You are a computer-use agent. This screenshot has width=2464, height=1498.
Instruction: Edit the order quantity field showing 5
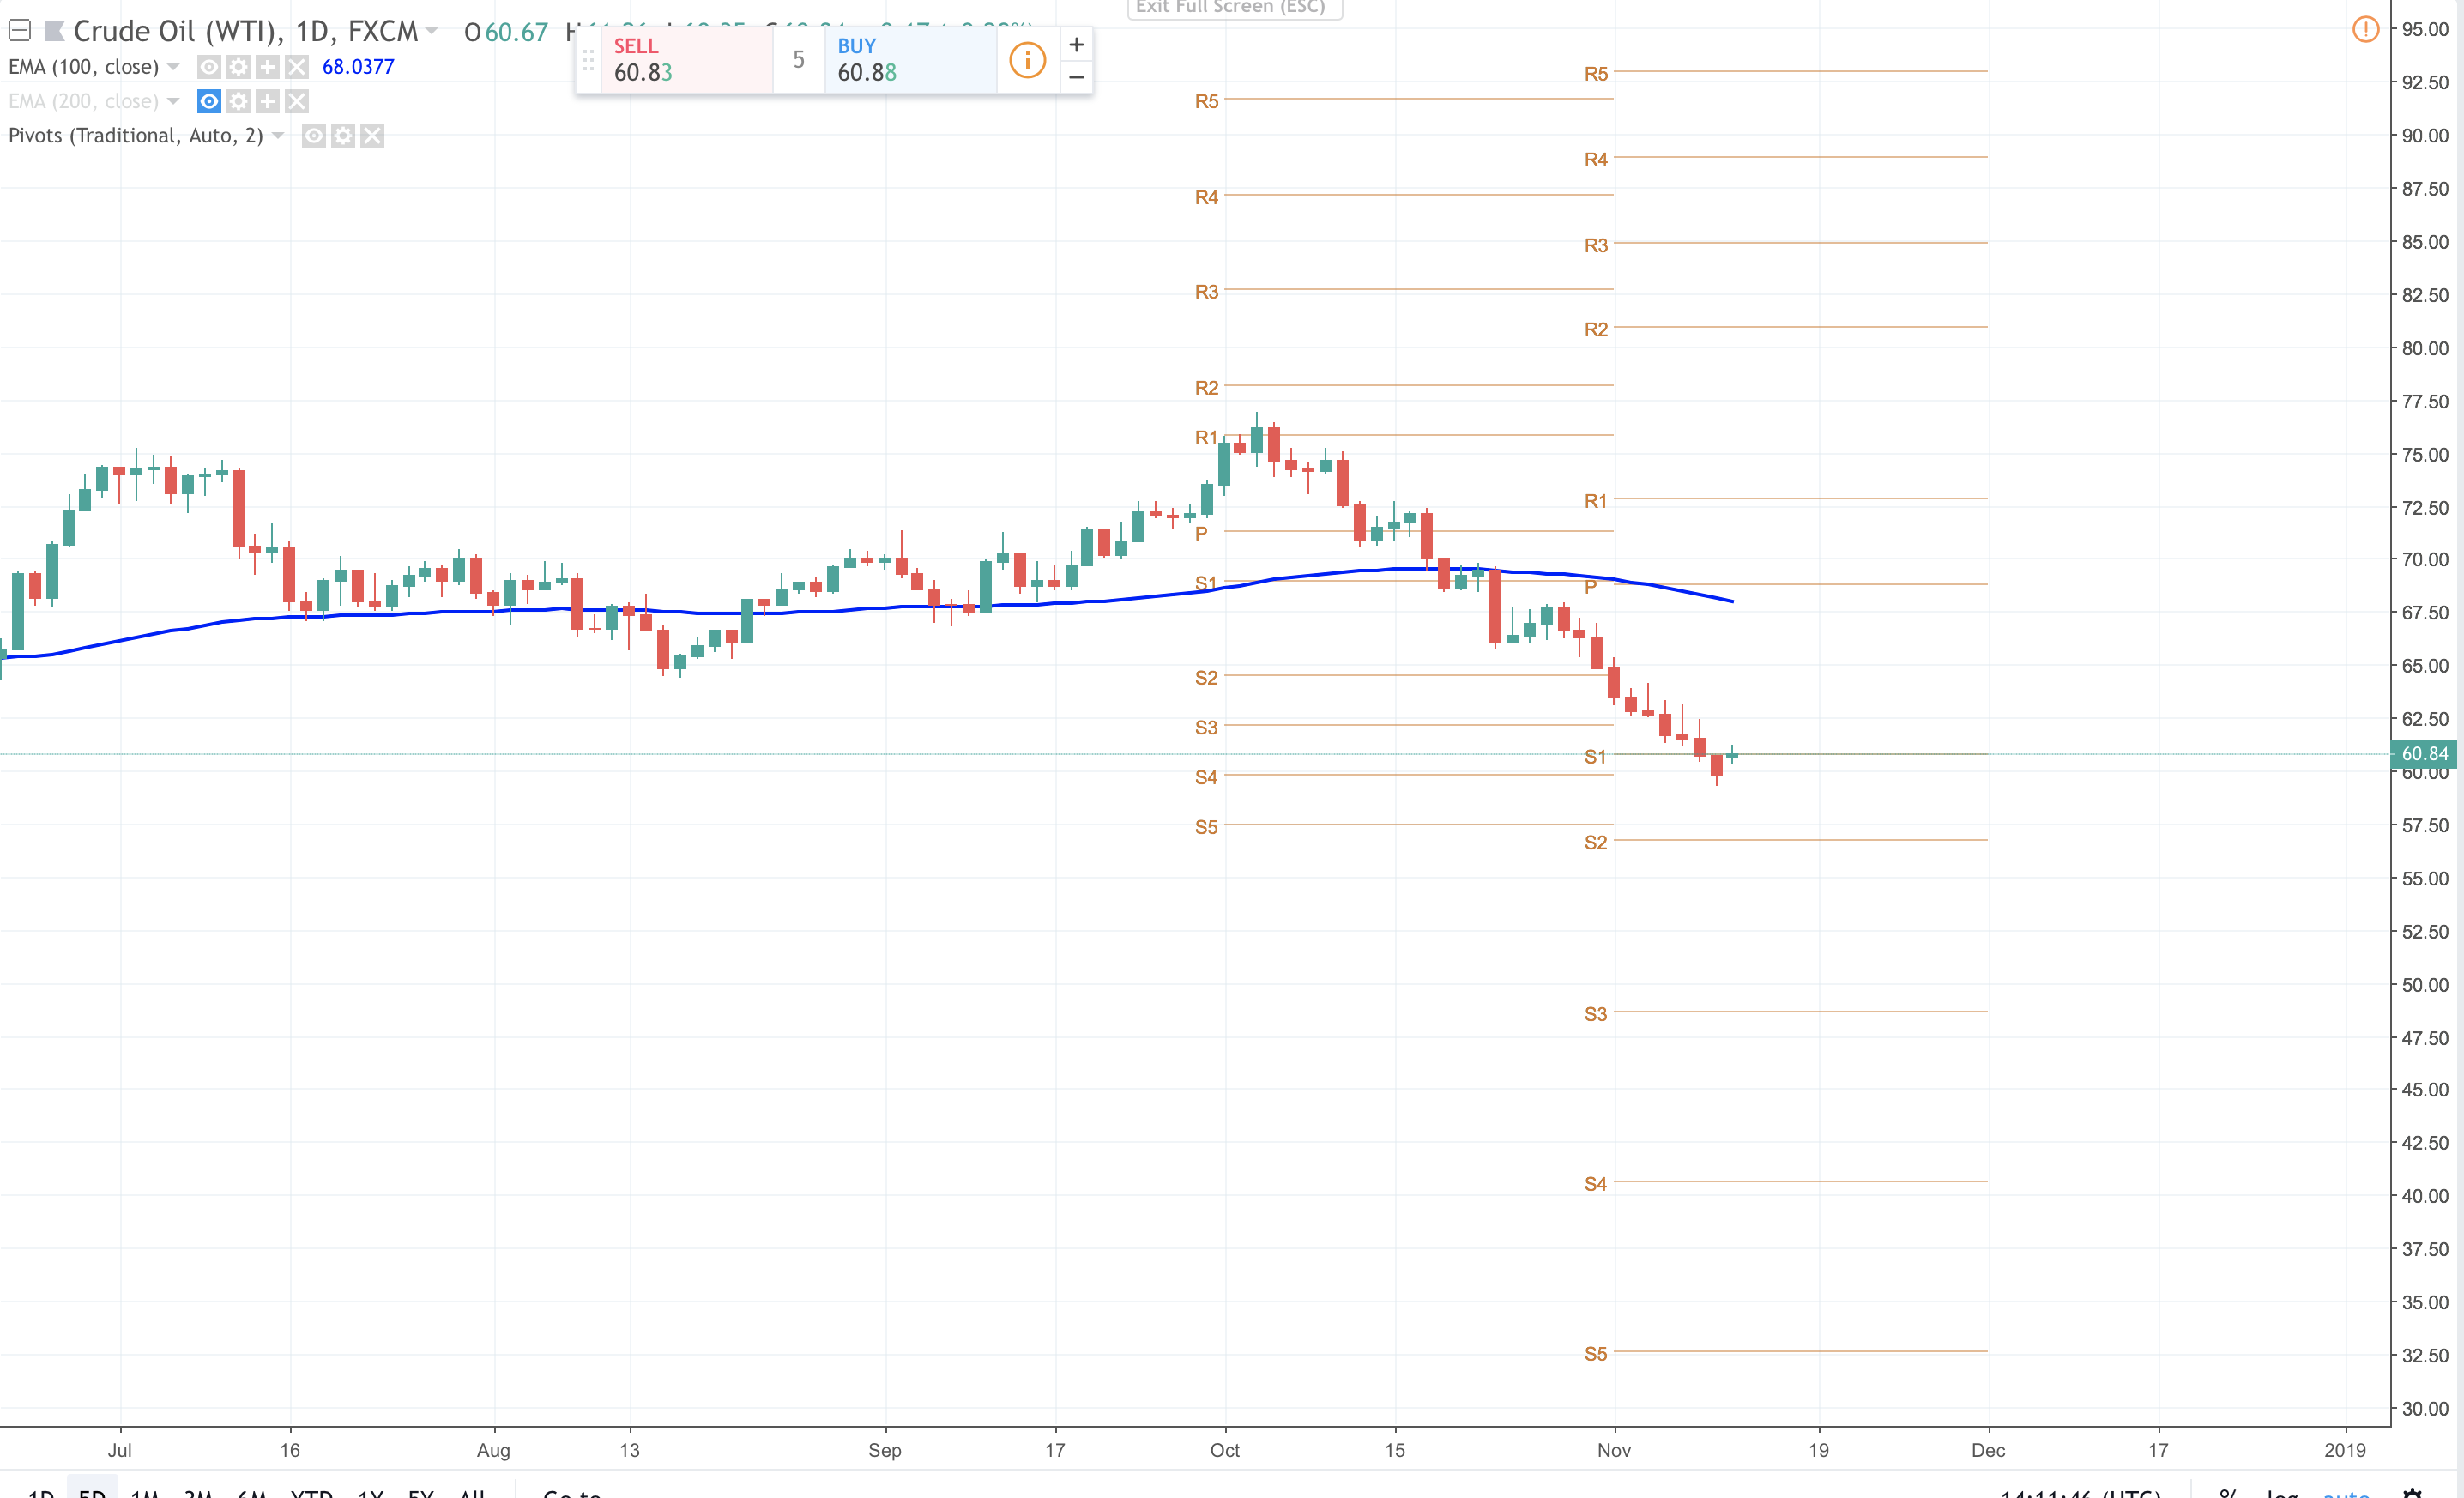(799, 60)
